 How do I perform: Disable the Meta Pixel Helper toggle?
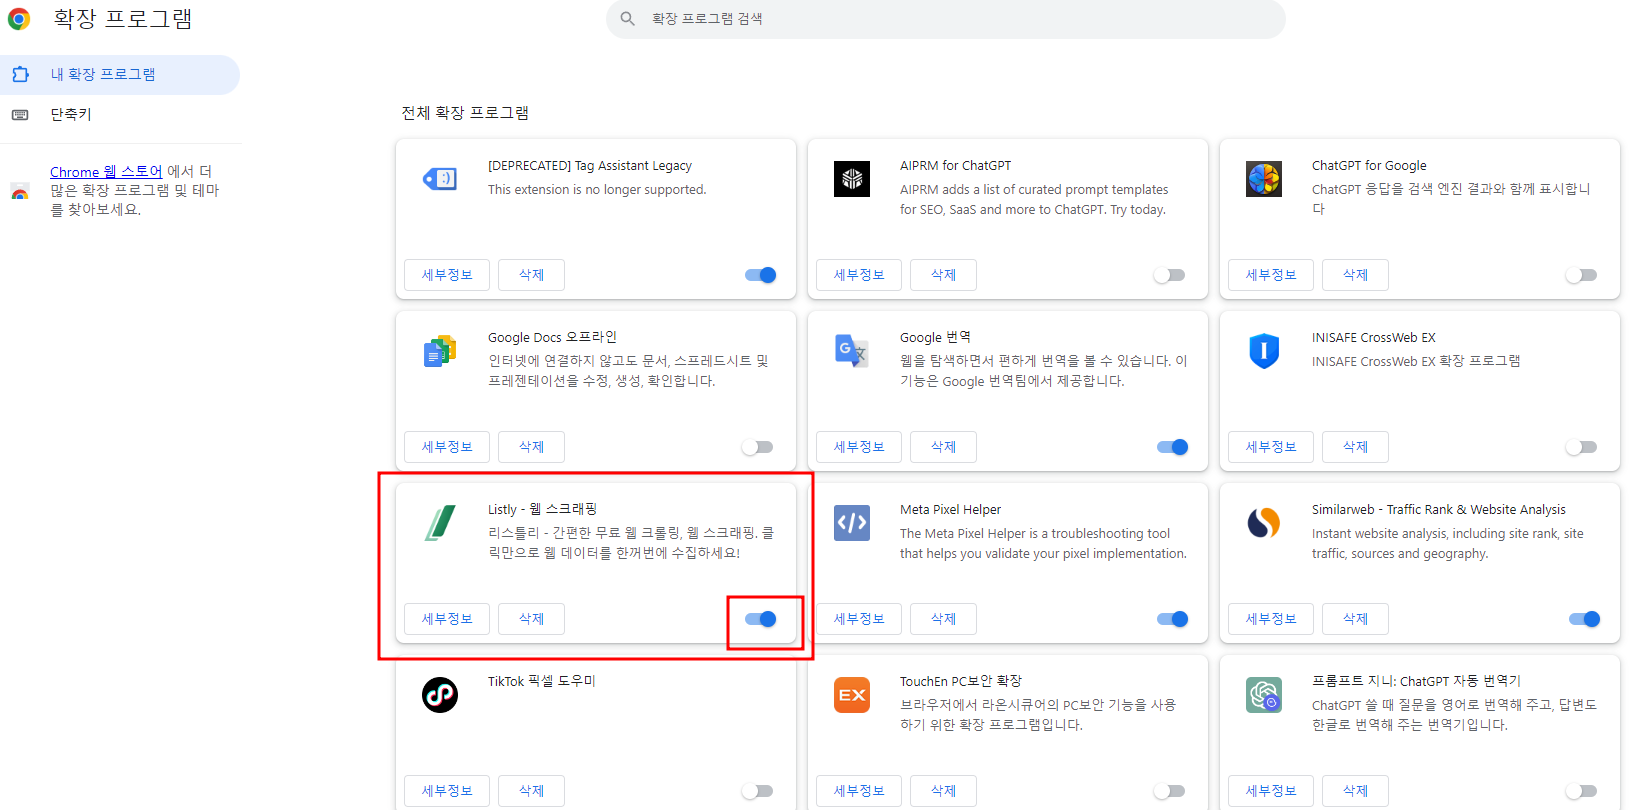coord(1173,619)
